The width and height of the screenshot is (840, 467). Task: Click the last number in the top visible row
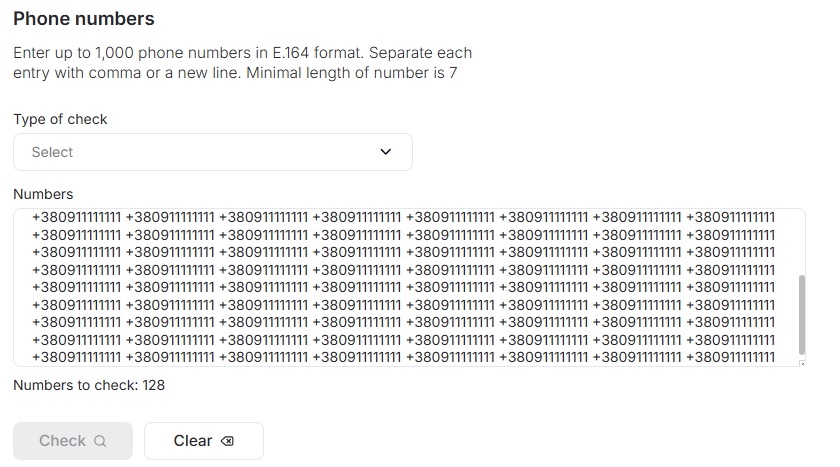click(732, 217)
